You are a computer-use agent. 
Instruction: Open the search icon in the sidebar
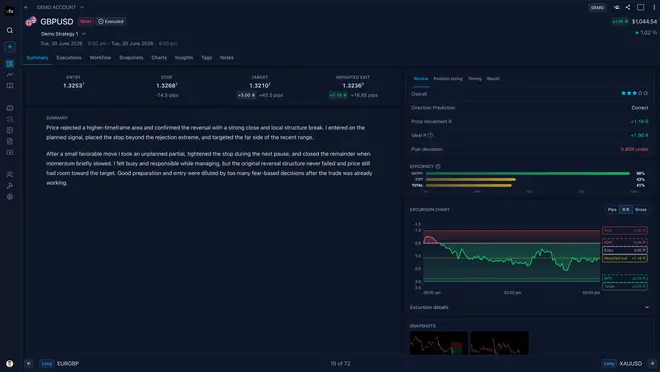click(10, 30)
